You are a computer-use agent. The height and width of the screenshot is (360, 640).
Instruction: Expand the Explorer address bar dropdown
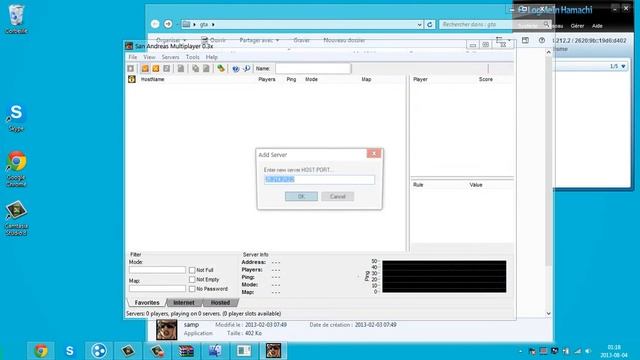tap(420, 25)
